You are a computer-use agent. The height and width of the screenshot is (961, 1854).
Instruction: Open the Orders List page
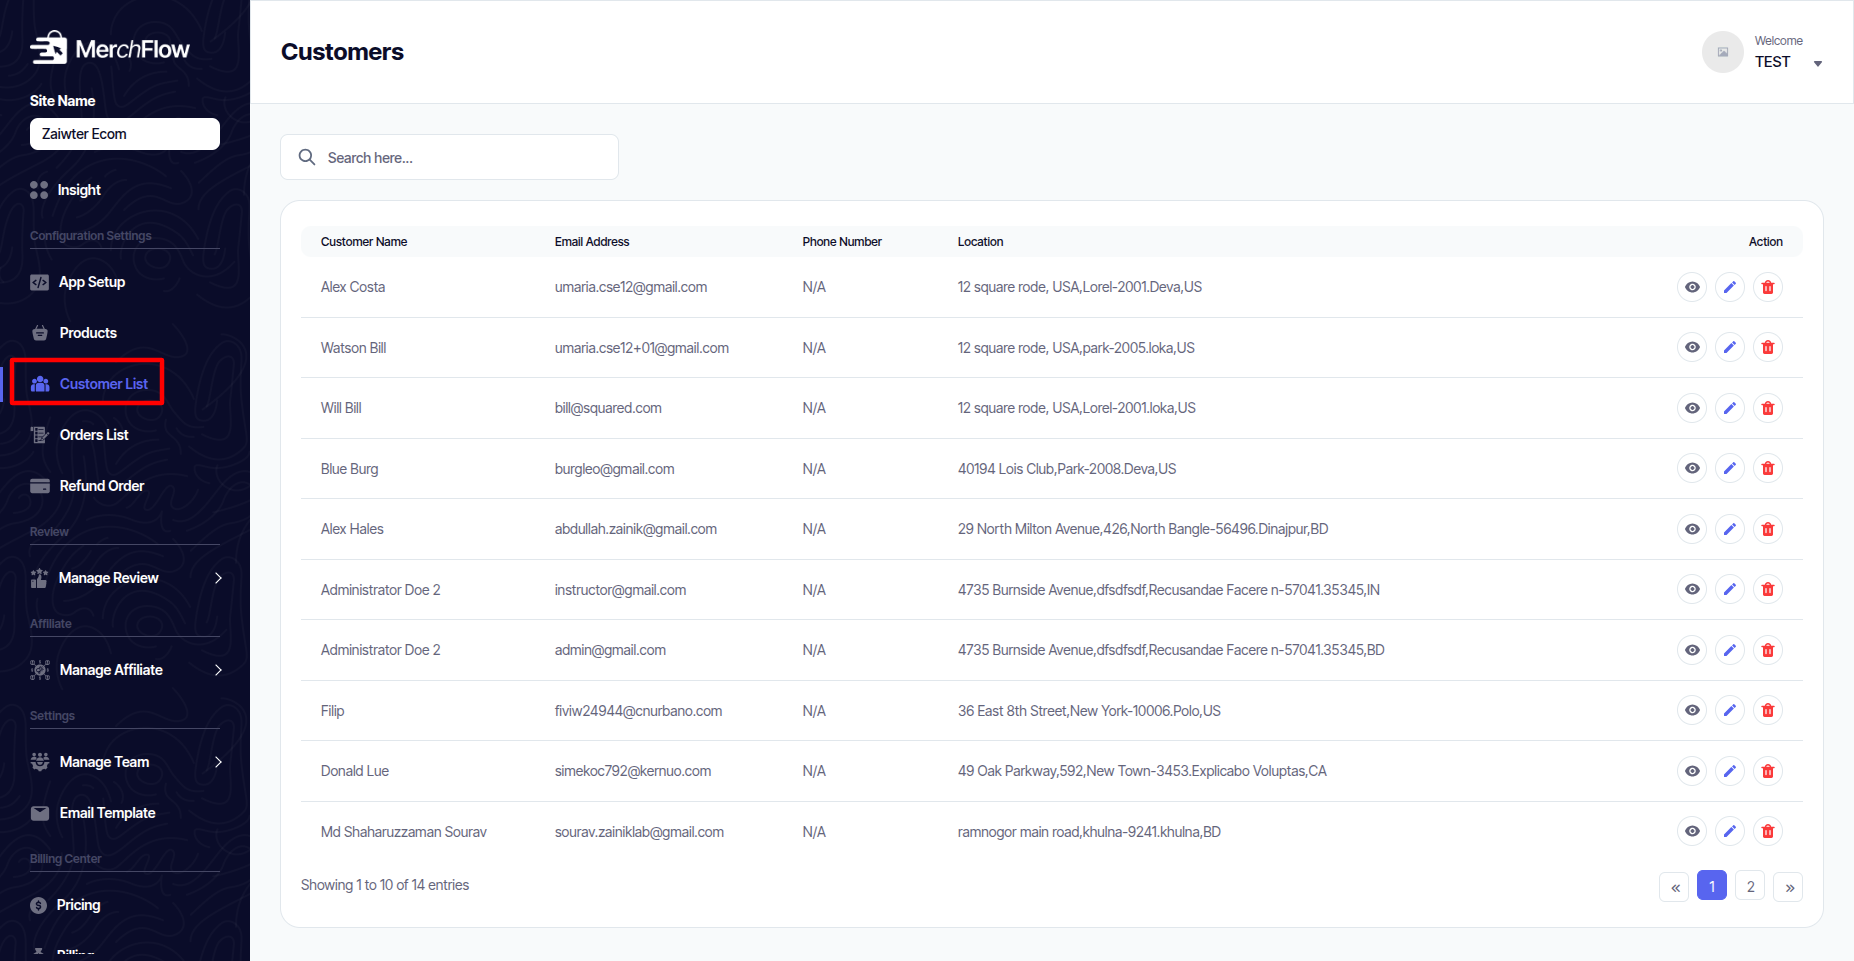[x=94, y=435]
